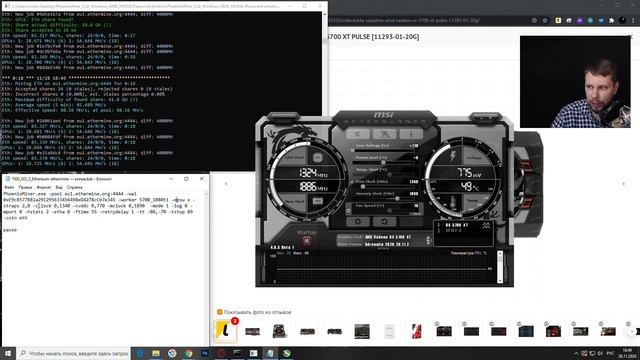Open Файл menu in Notepad
Image resolution: width=640 pixels, height=360 pixels.
9,187
